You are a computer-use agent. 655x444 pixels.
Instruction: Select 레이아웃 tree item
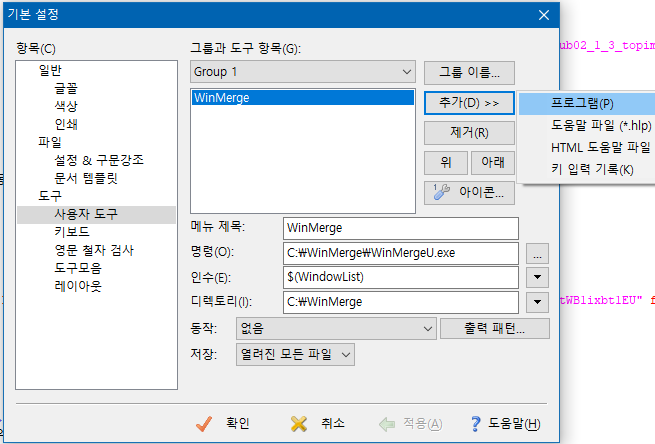[x=78, y=286]
